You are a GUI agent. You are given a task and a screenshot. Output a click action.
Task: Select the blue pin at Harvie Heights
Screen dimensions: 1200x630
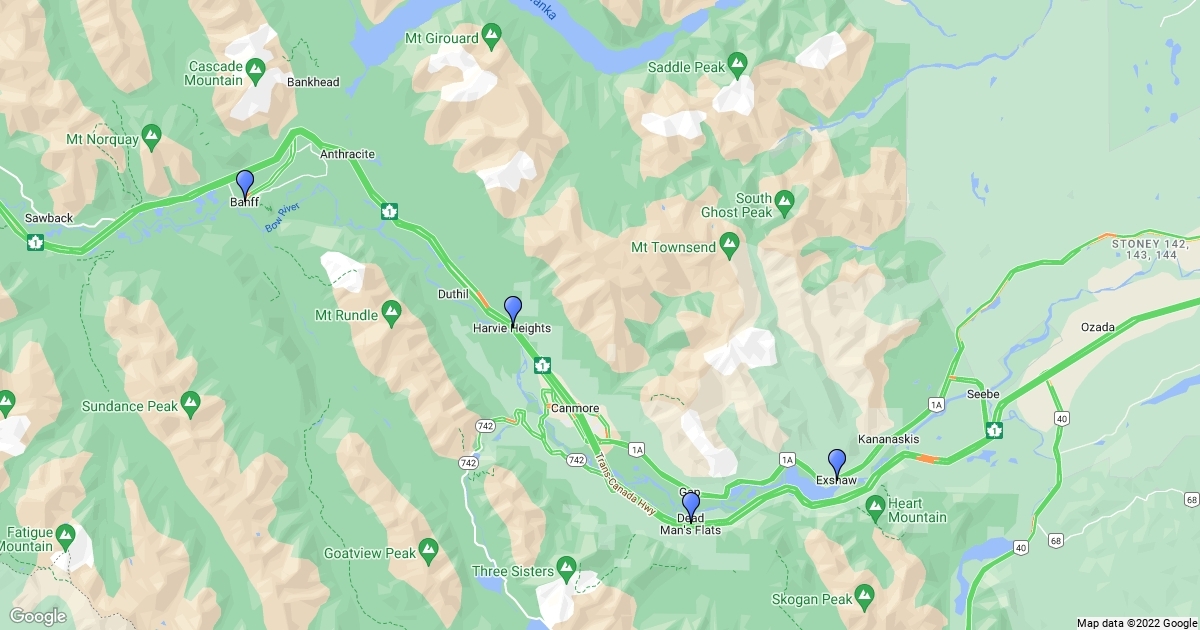pos(513,311)
